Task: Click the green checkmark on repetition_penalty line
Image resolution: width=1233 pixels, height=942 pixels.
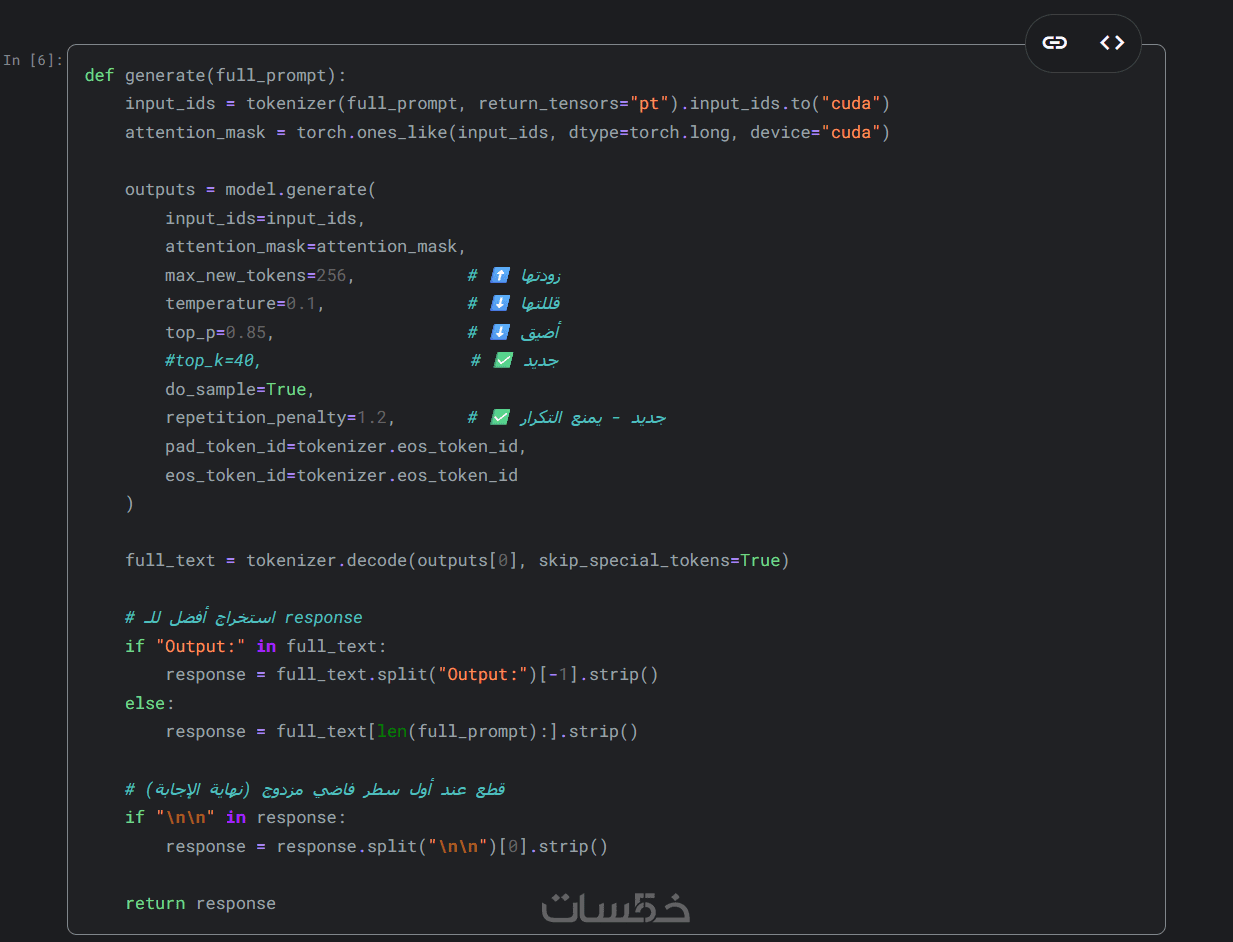Action: [x=499, y=418]
